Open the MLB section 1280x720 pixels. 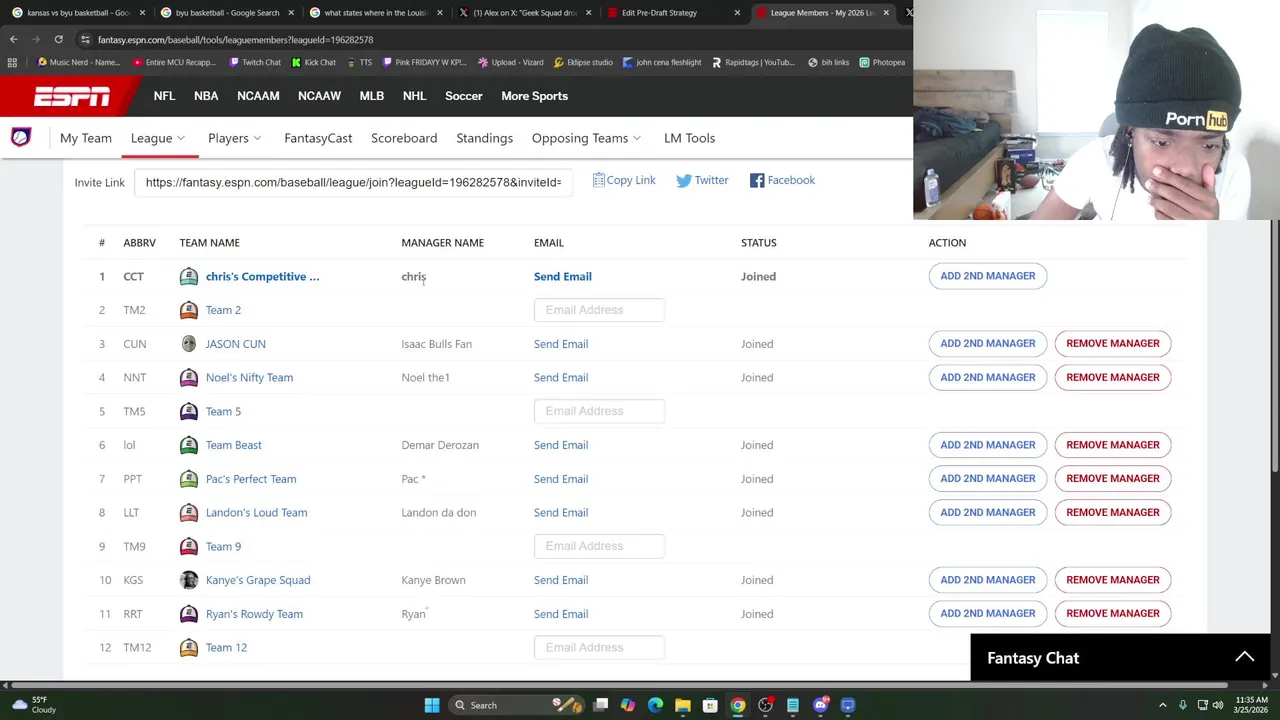point(371,96)
